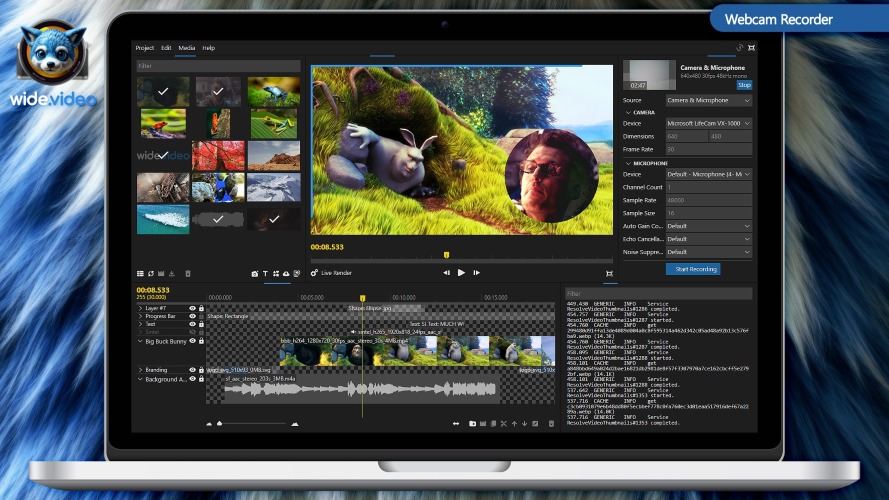Open the Noise Suppression dropdown
Image resolution: width=889 pixels, height=500 pixels.
point(709,252)
